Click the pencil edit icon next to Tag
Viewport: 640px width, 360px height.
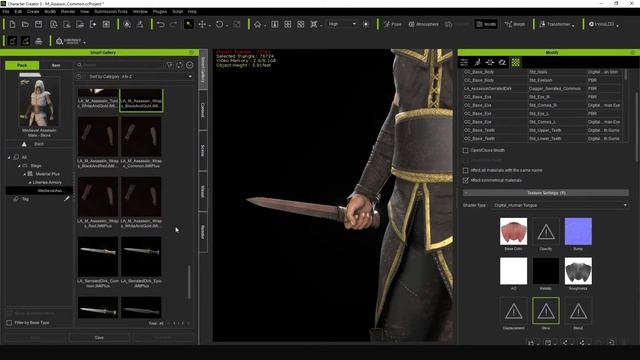tap(67, 199)
